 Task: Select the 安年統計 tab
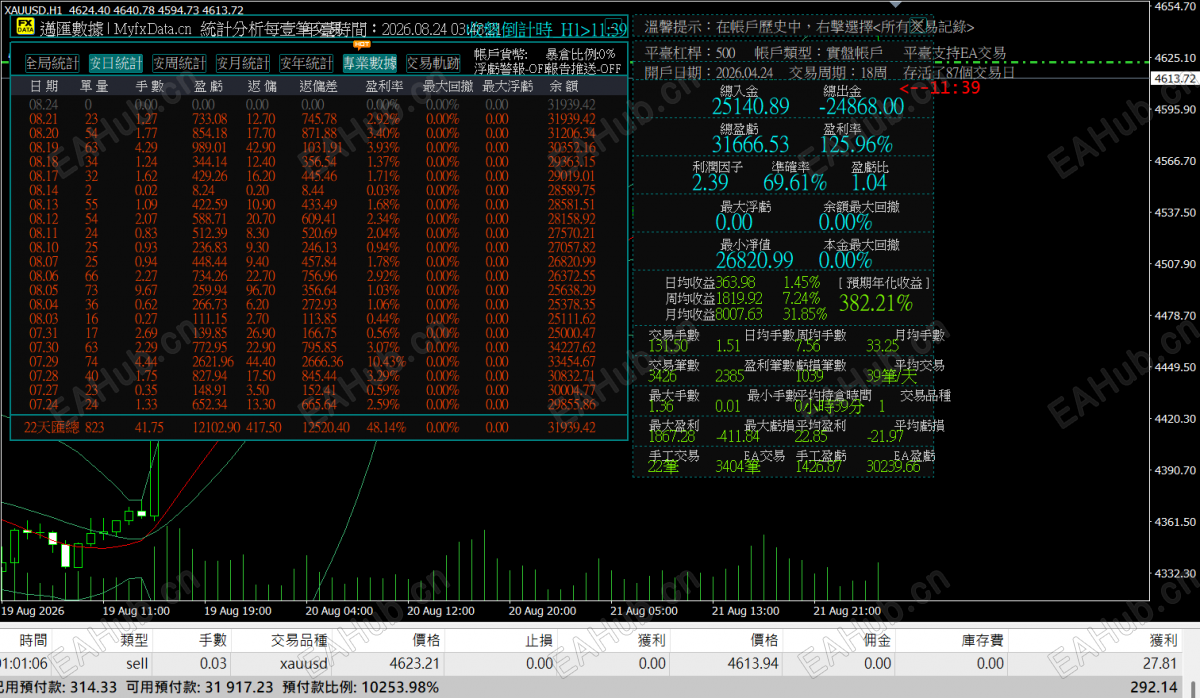click(306, 64)
